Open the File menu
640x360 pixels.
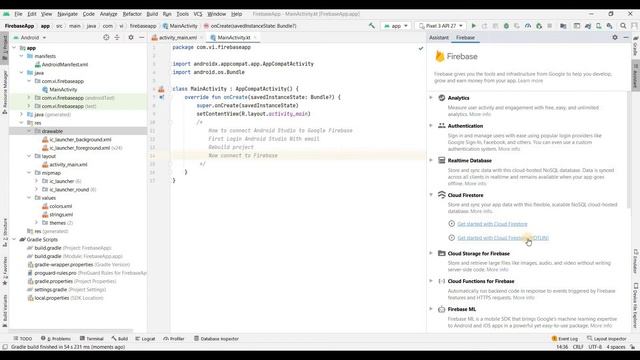[18, 14]
